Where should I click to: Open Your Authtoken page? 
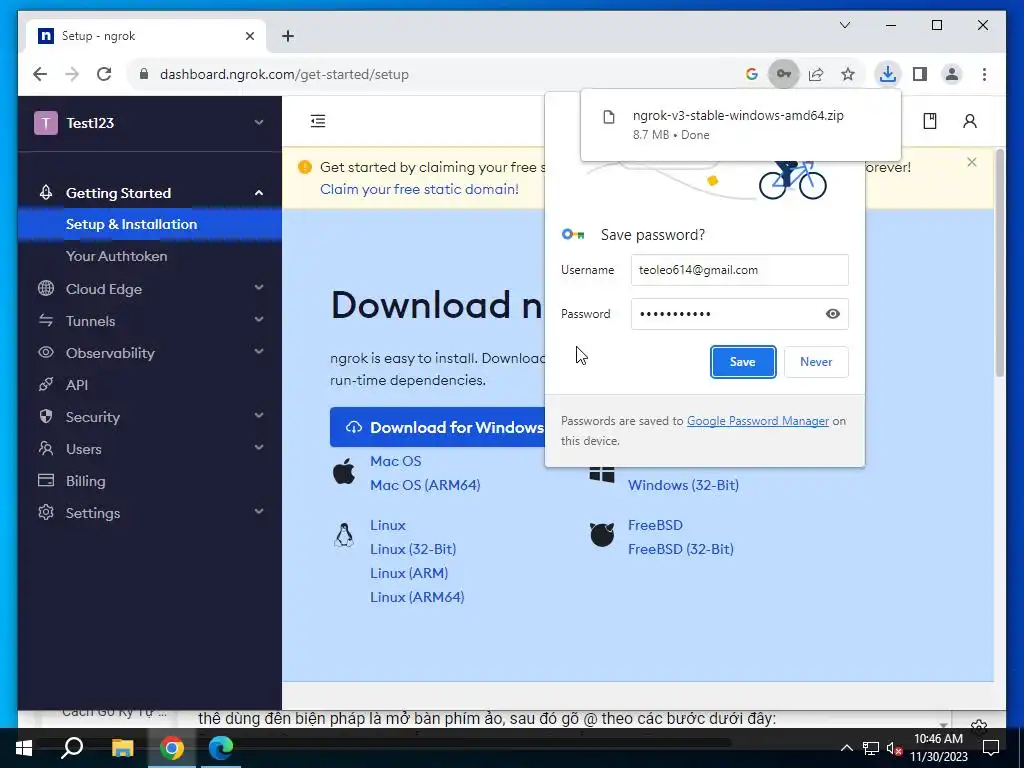tap(116, 256)
